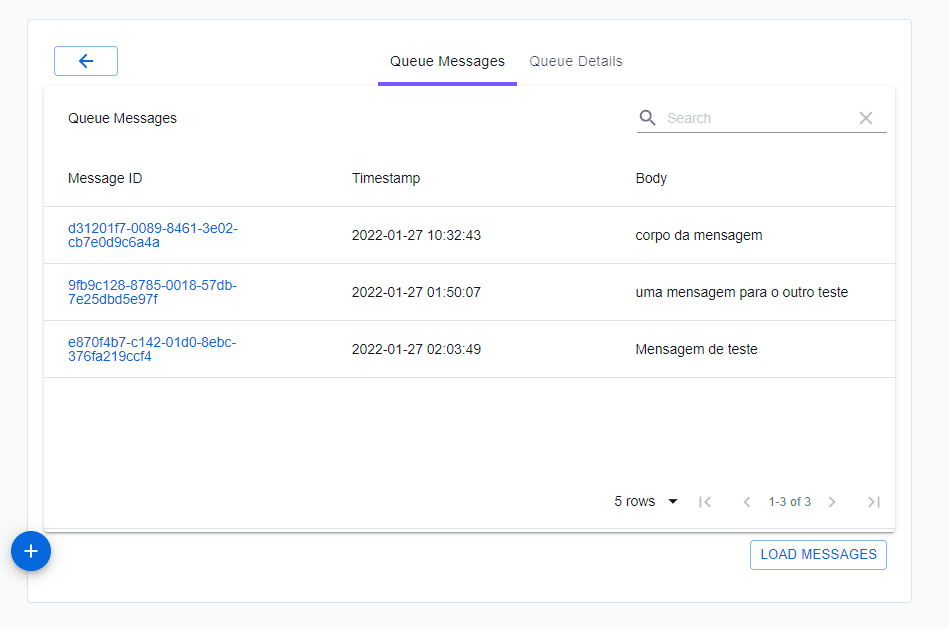949x629 pixels.
Task: Click the search magnifier icon
Action: [647, 117]
